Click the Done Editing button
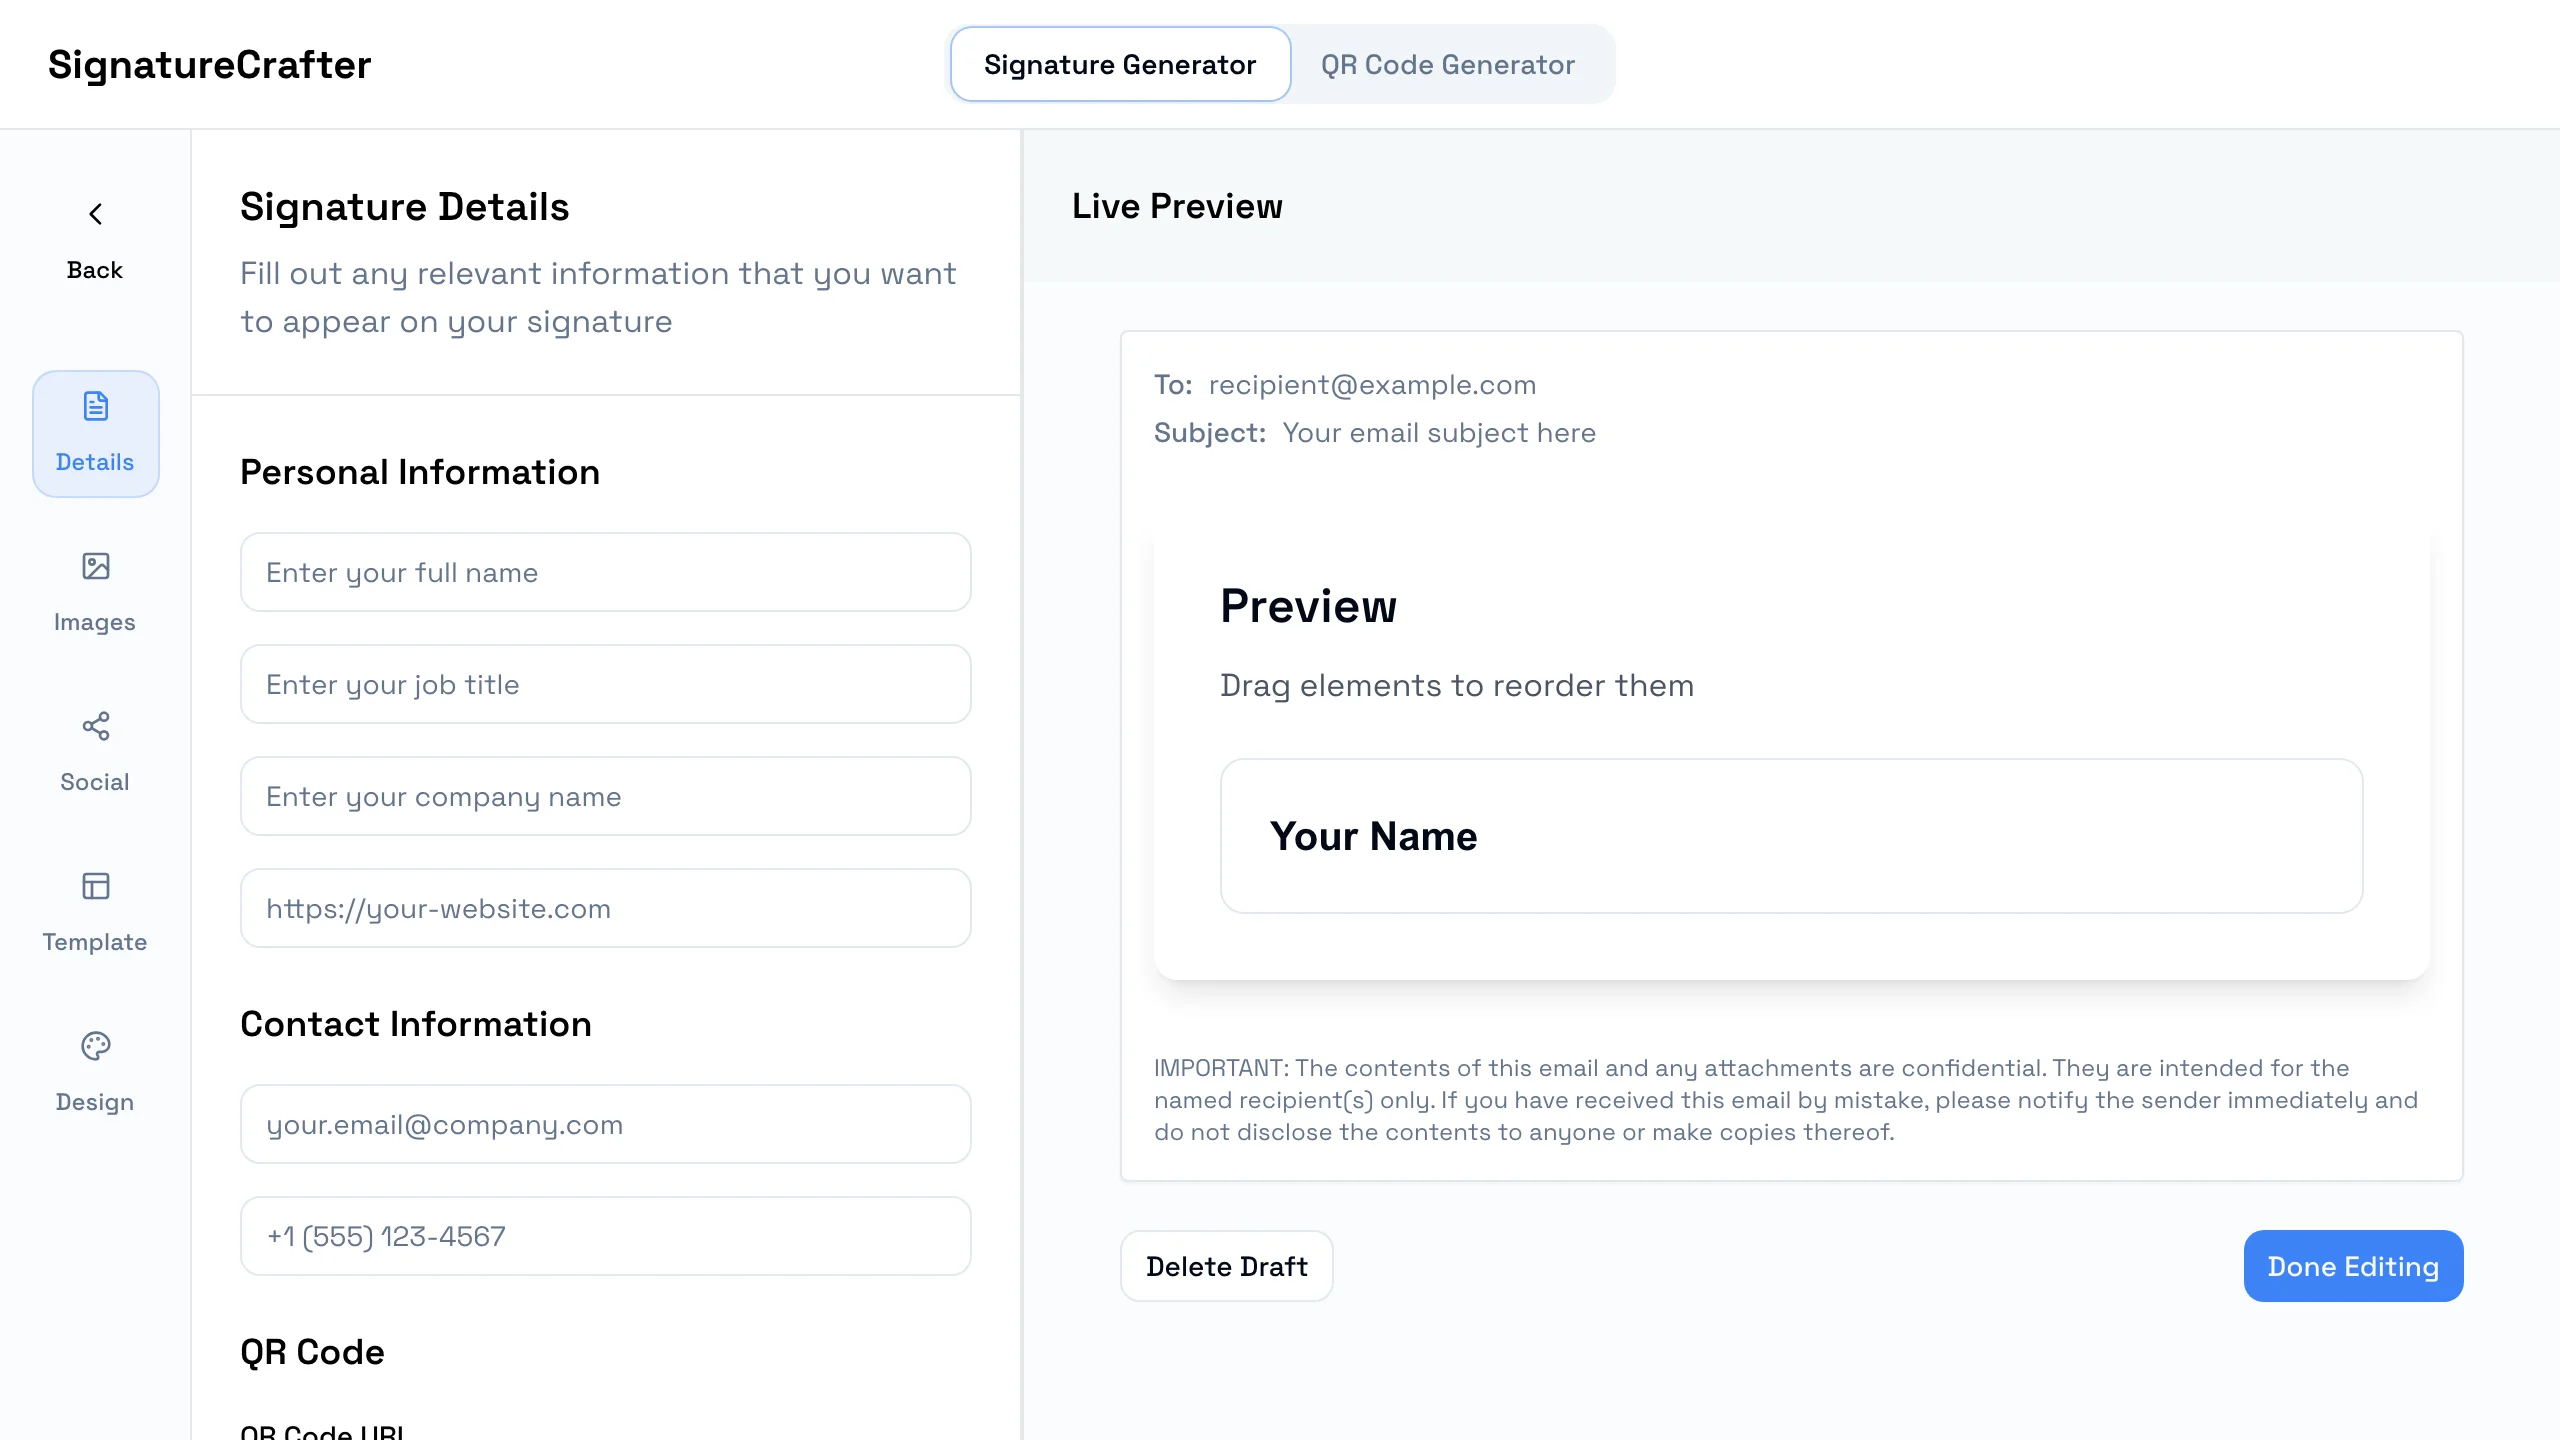2560x1440 pixels. [2352, 1266]
